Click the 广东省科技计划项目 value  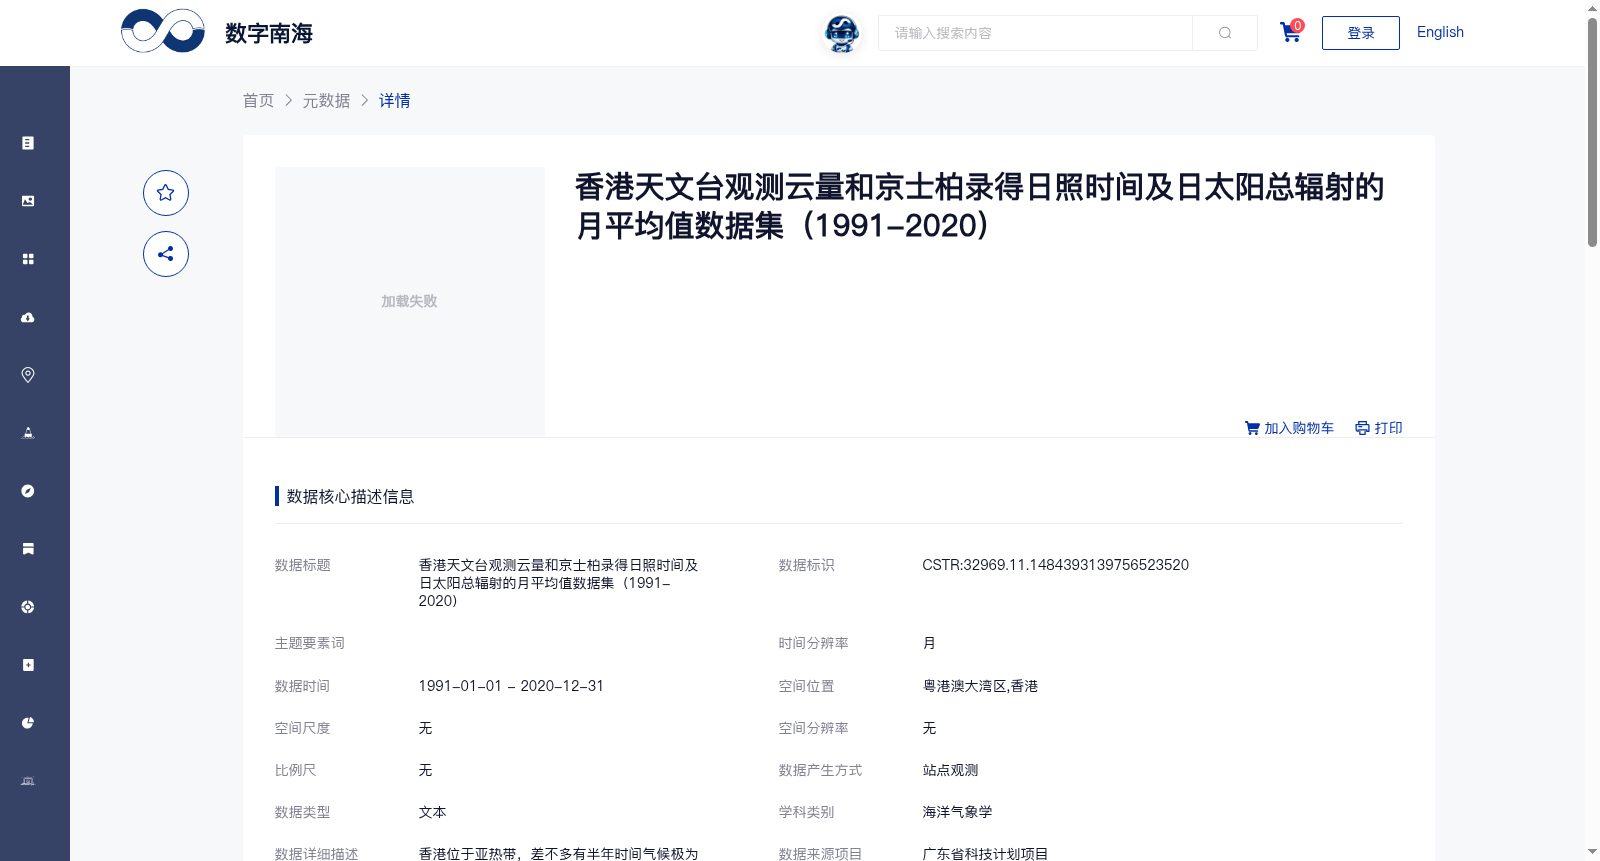pyautogui.click(x=985, y=854)
